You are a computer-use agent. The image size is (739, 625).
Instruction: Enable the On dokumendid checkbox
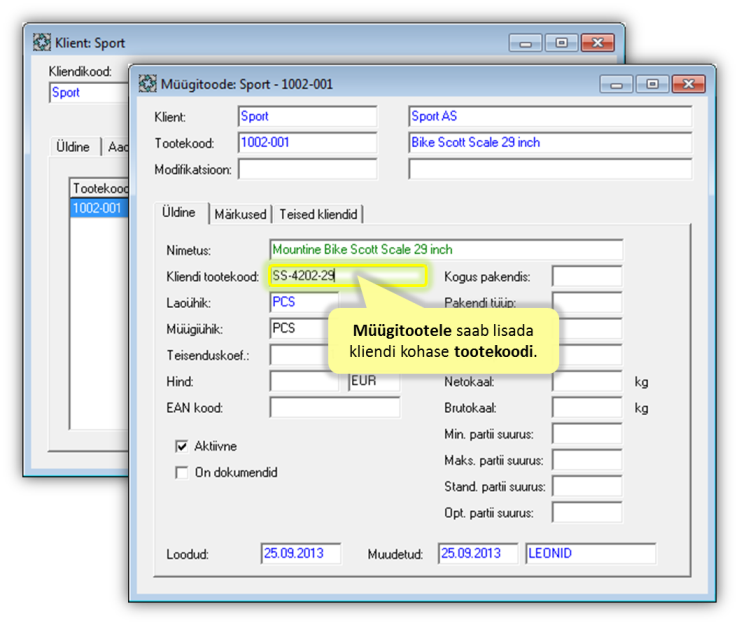(x=181, y=472)
